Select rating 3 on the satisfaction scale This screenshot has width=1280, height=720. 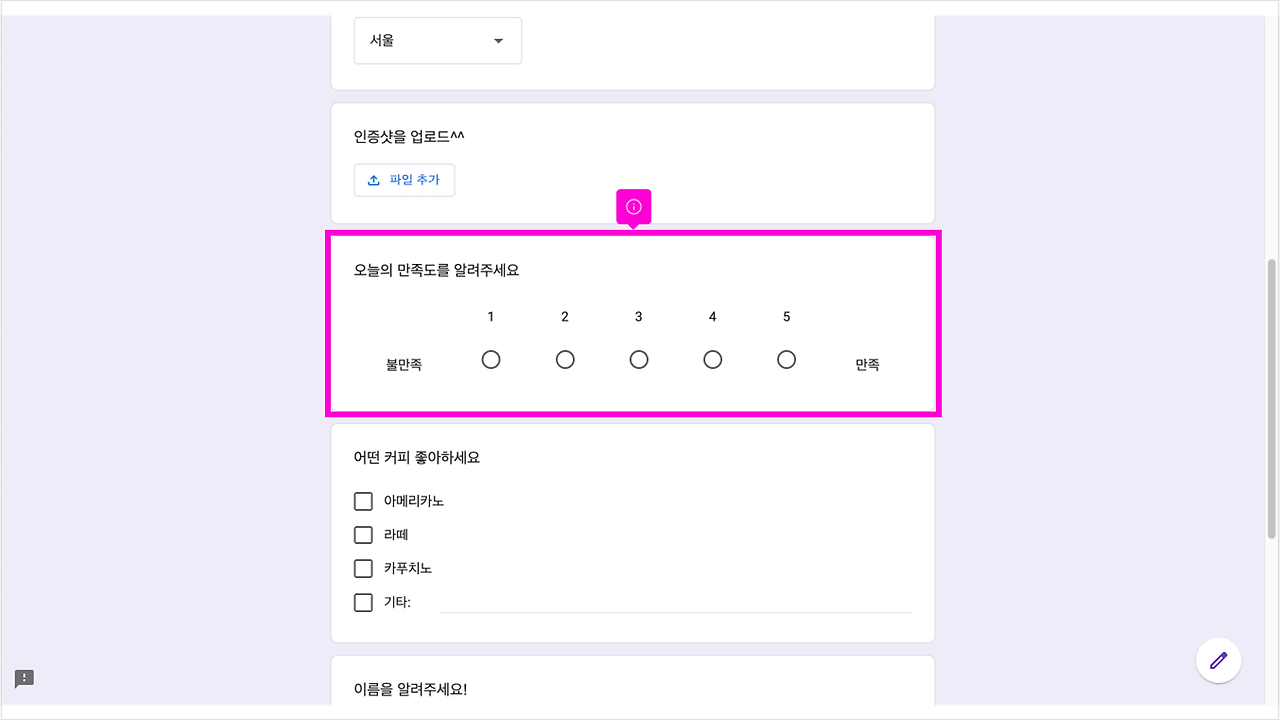pyautogui.click(x=639, y=359)
